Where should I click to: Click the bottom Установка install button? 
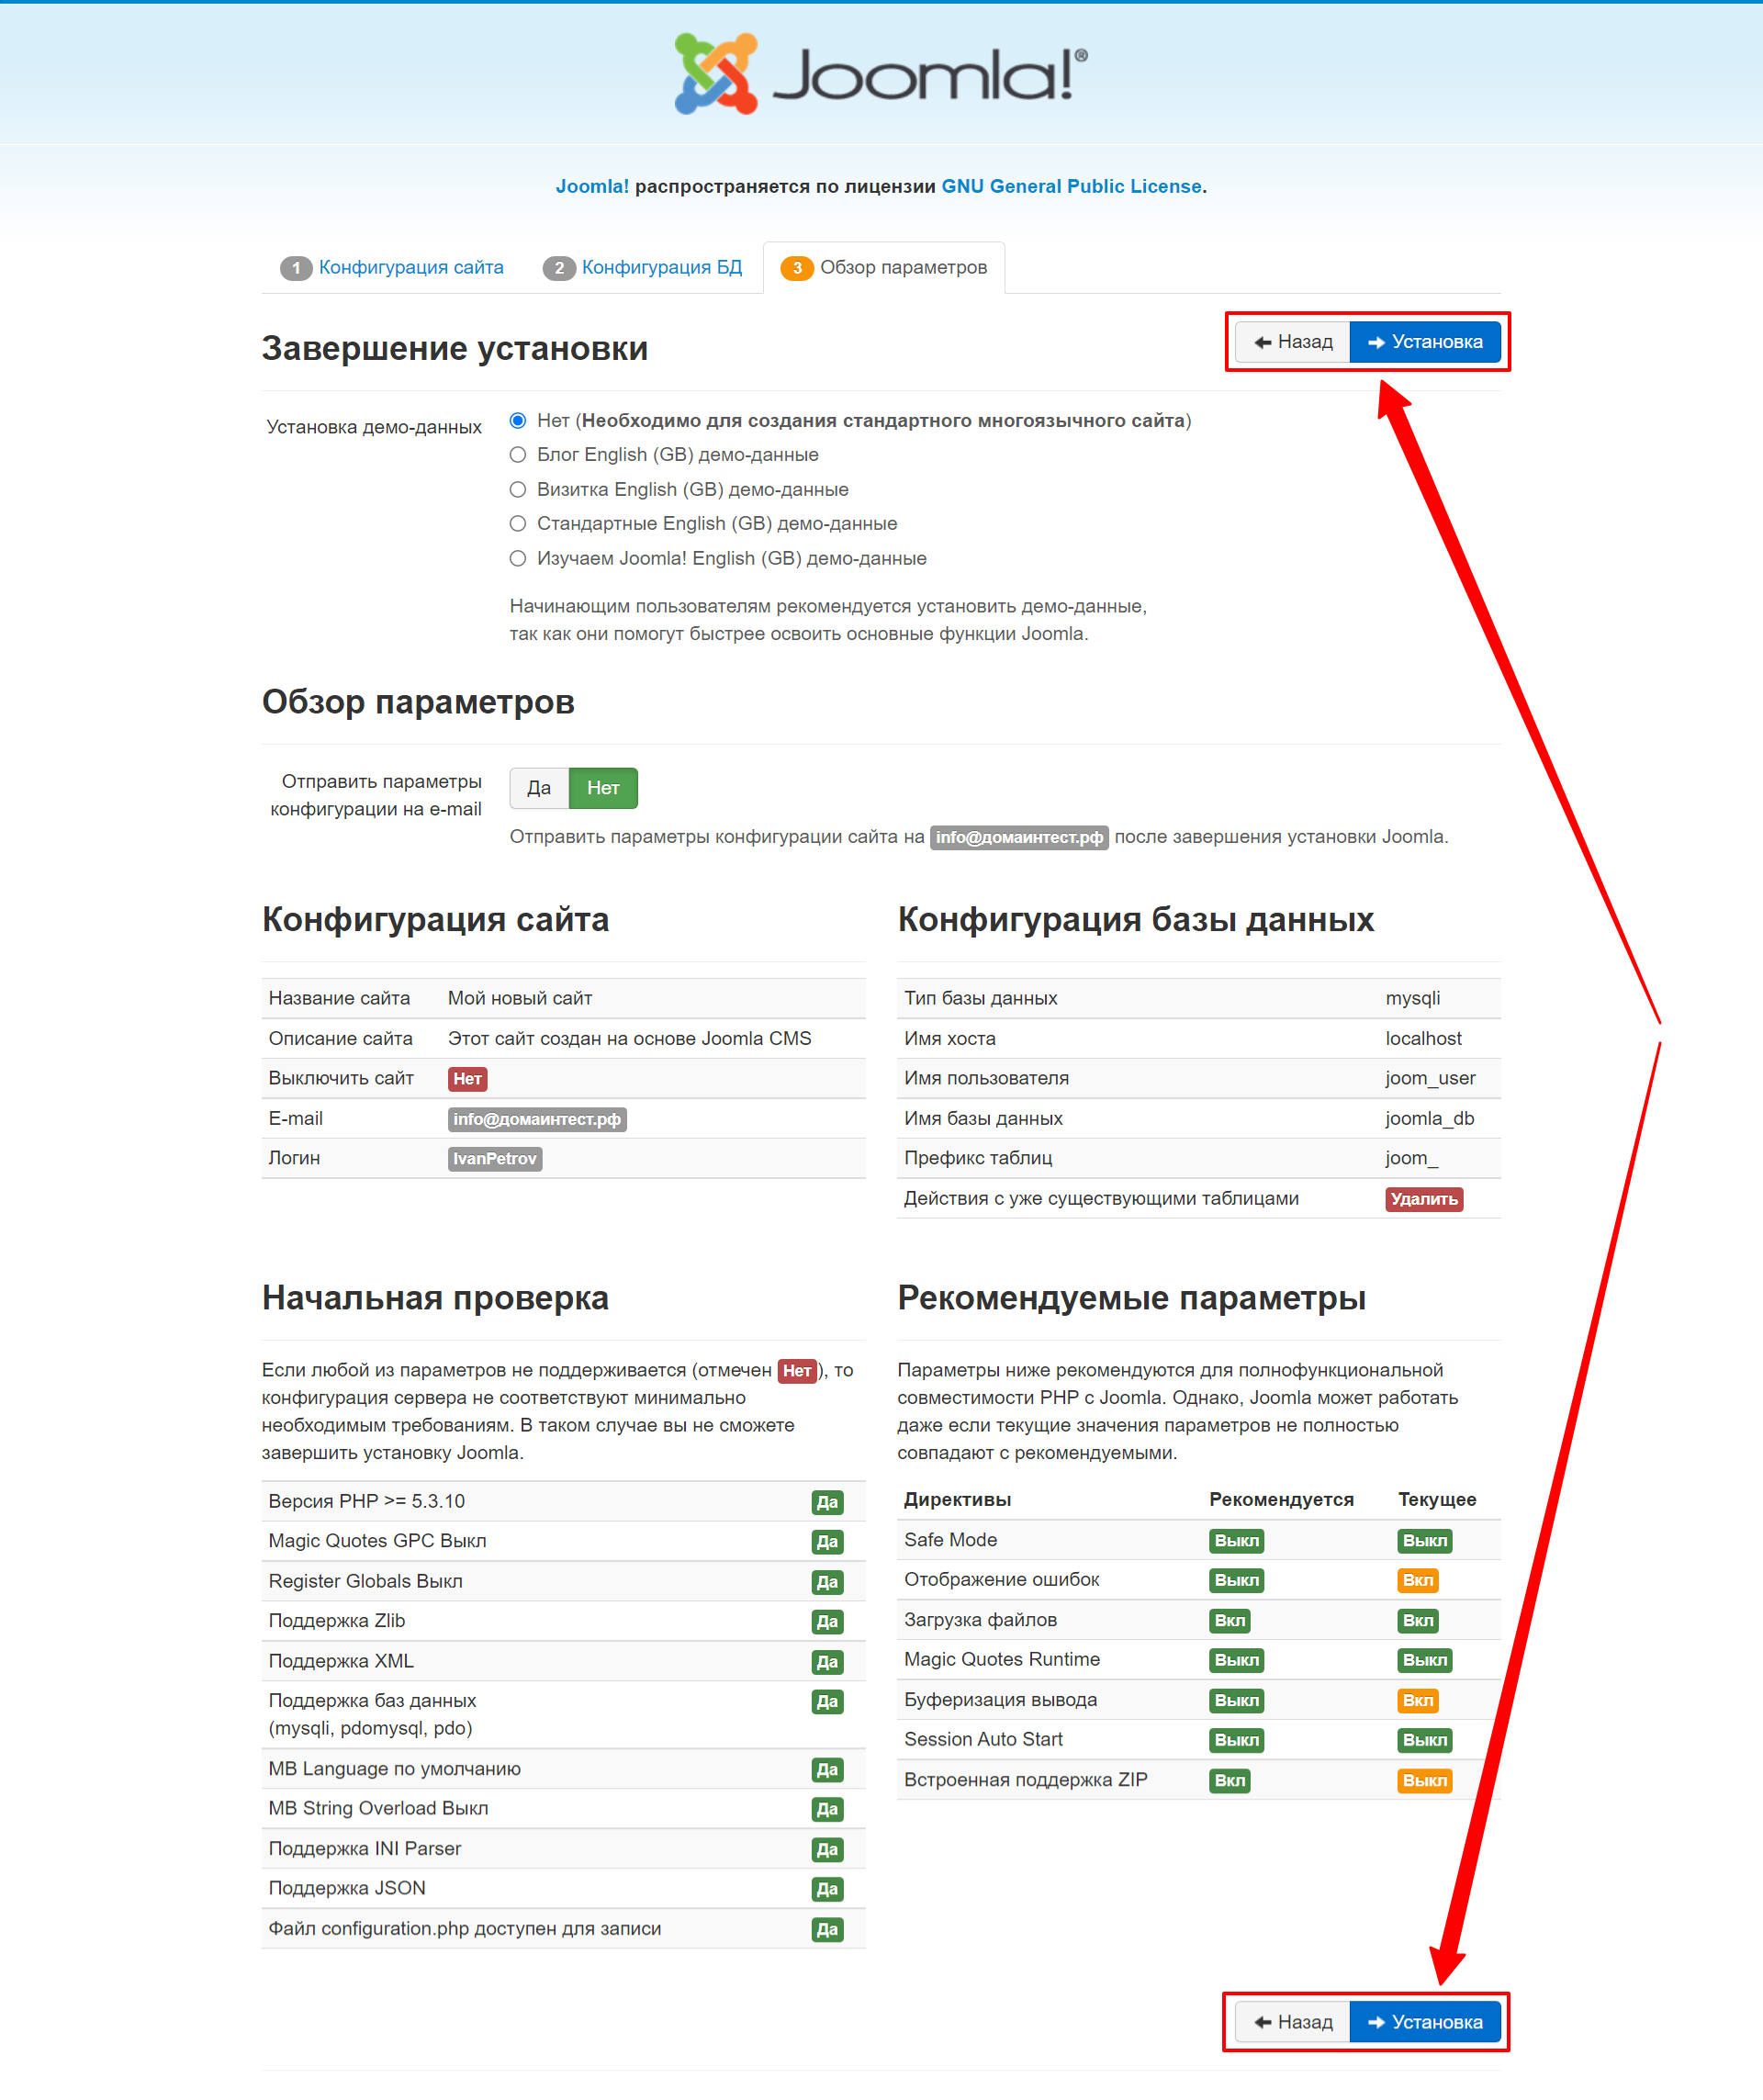click(1424, 2022)
